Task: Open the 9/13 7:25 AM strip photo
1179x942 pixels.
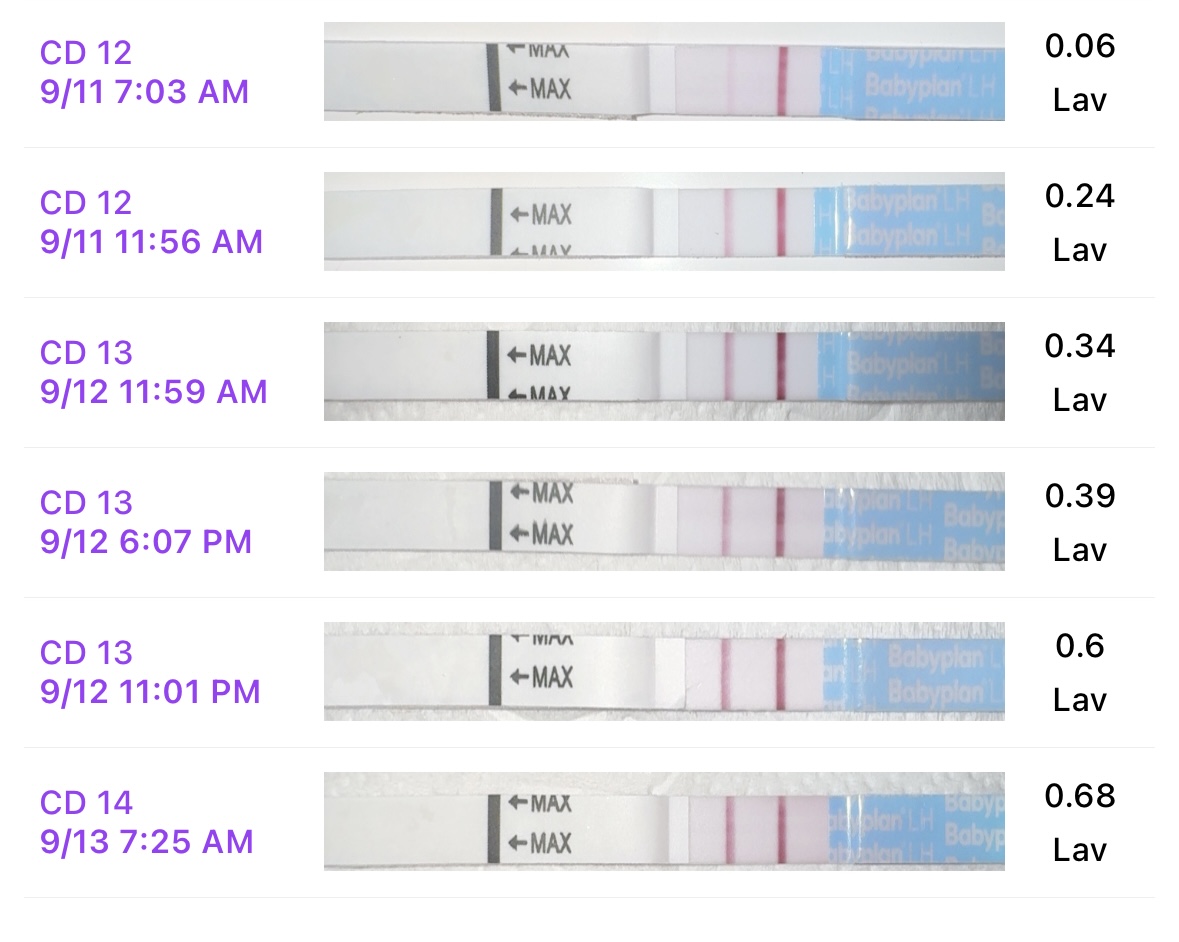Action: point(664,822)
